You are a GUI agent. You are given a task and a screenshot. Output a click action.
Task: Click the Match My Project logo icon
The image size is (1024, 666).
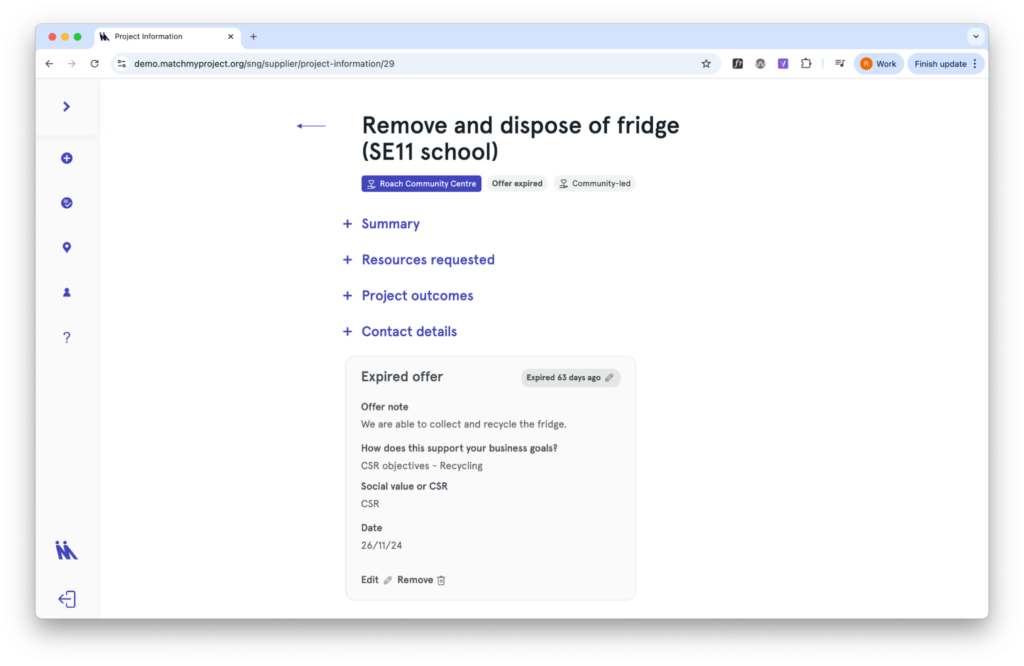(67, 550)
